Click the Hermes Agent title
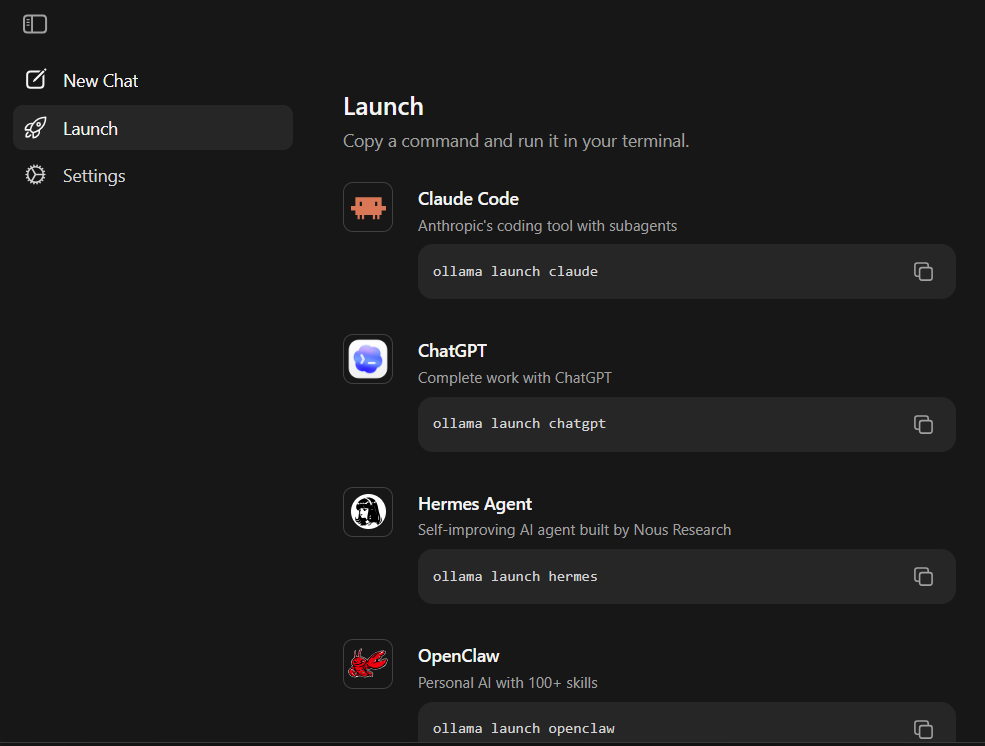The height and width of the screenshot is (746, 985). 475,504
